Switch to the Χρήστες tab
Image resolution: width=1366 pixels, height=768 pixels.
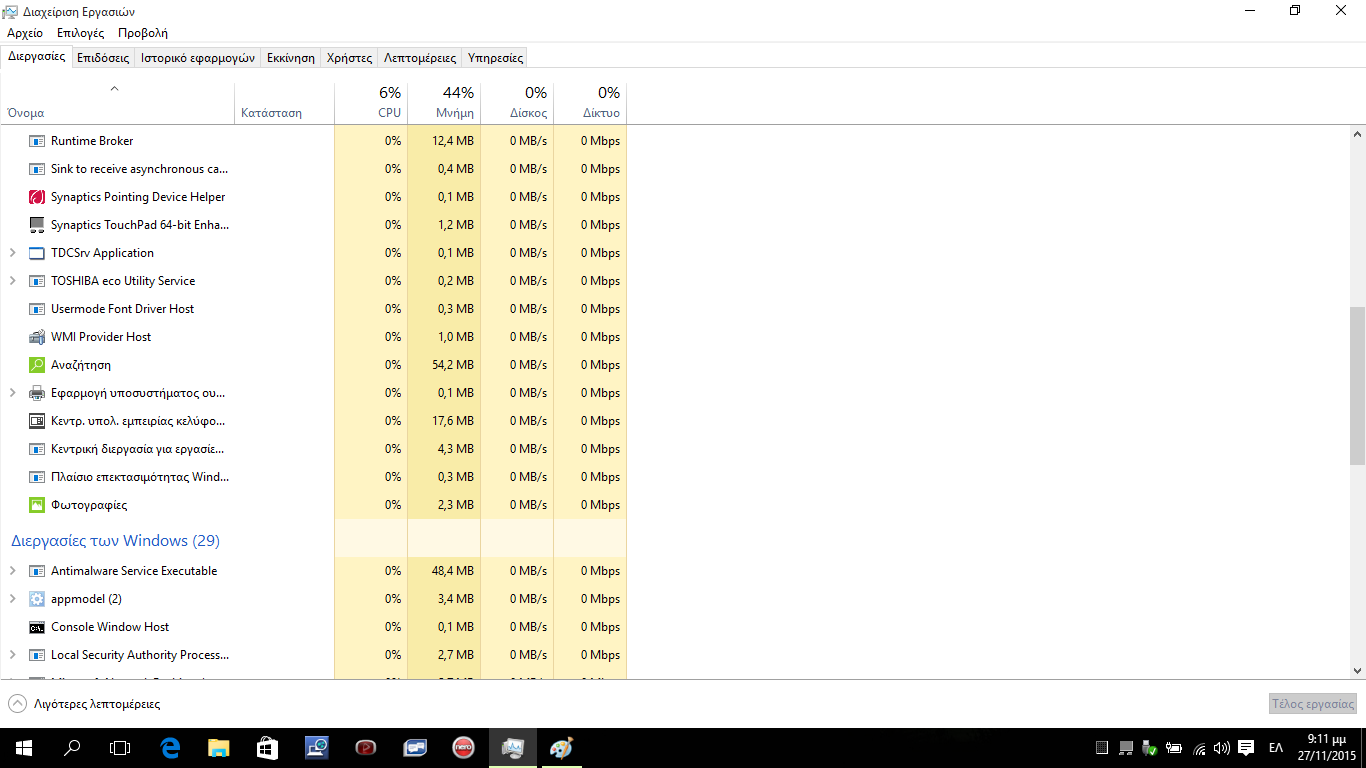point(350,58)
